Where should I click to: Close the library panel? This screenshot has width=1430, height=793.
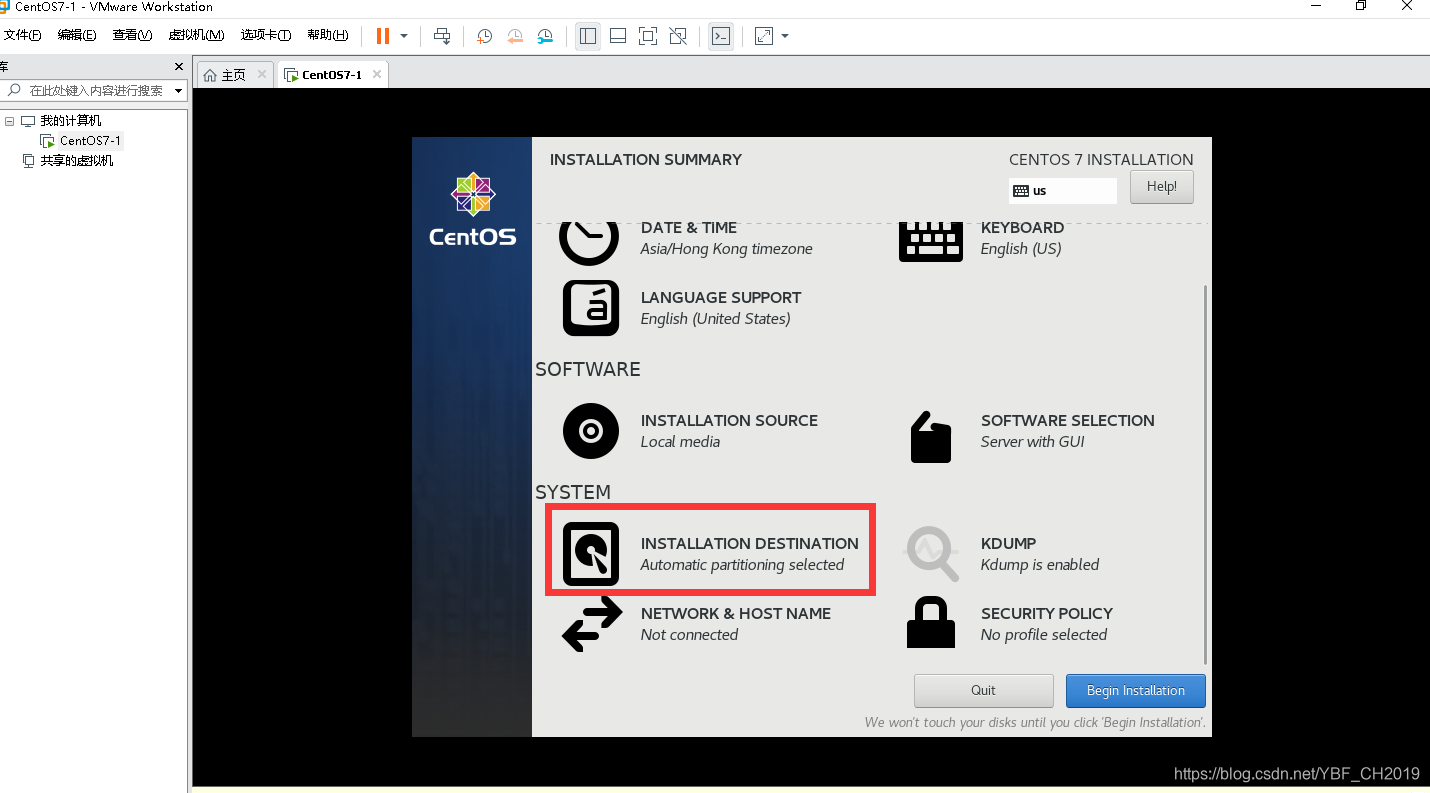tap(179, 67)
